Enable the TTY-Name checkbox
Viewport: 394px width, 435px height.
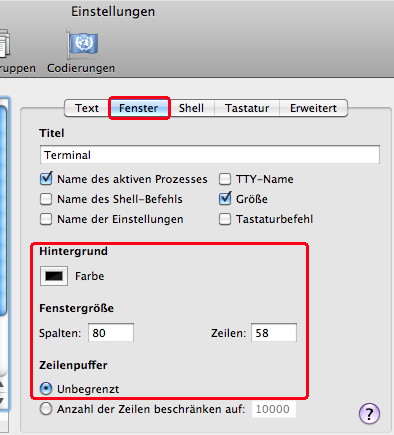[x=225, y=179]
